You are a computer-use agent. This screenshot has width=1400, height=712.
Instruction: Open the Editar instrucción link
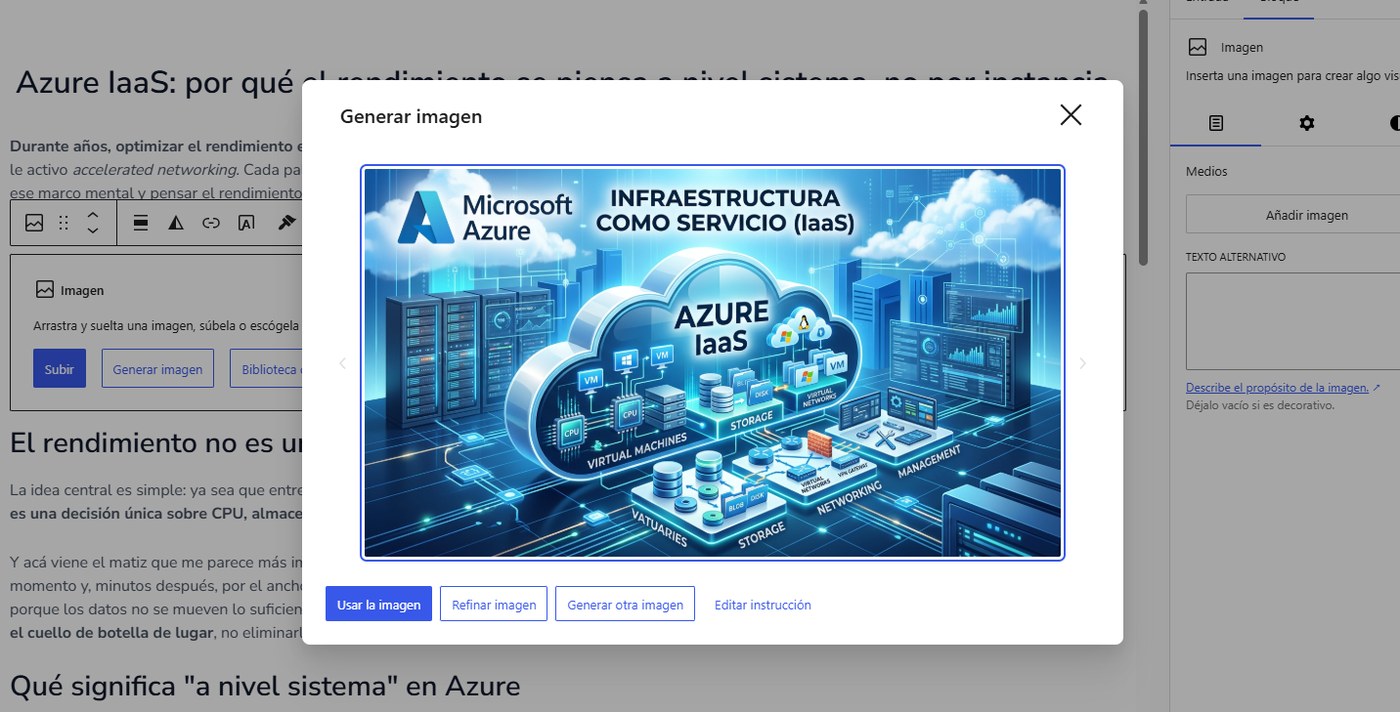(763, 605)
